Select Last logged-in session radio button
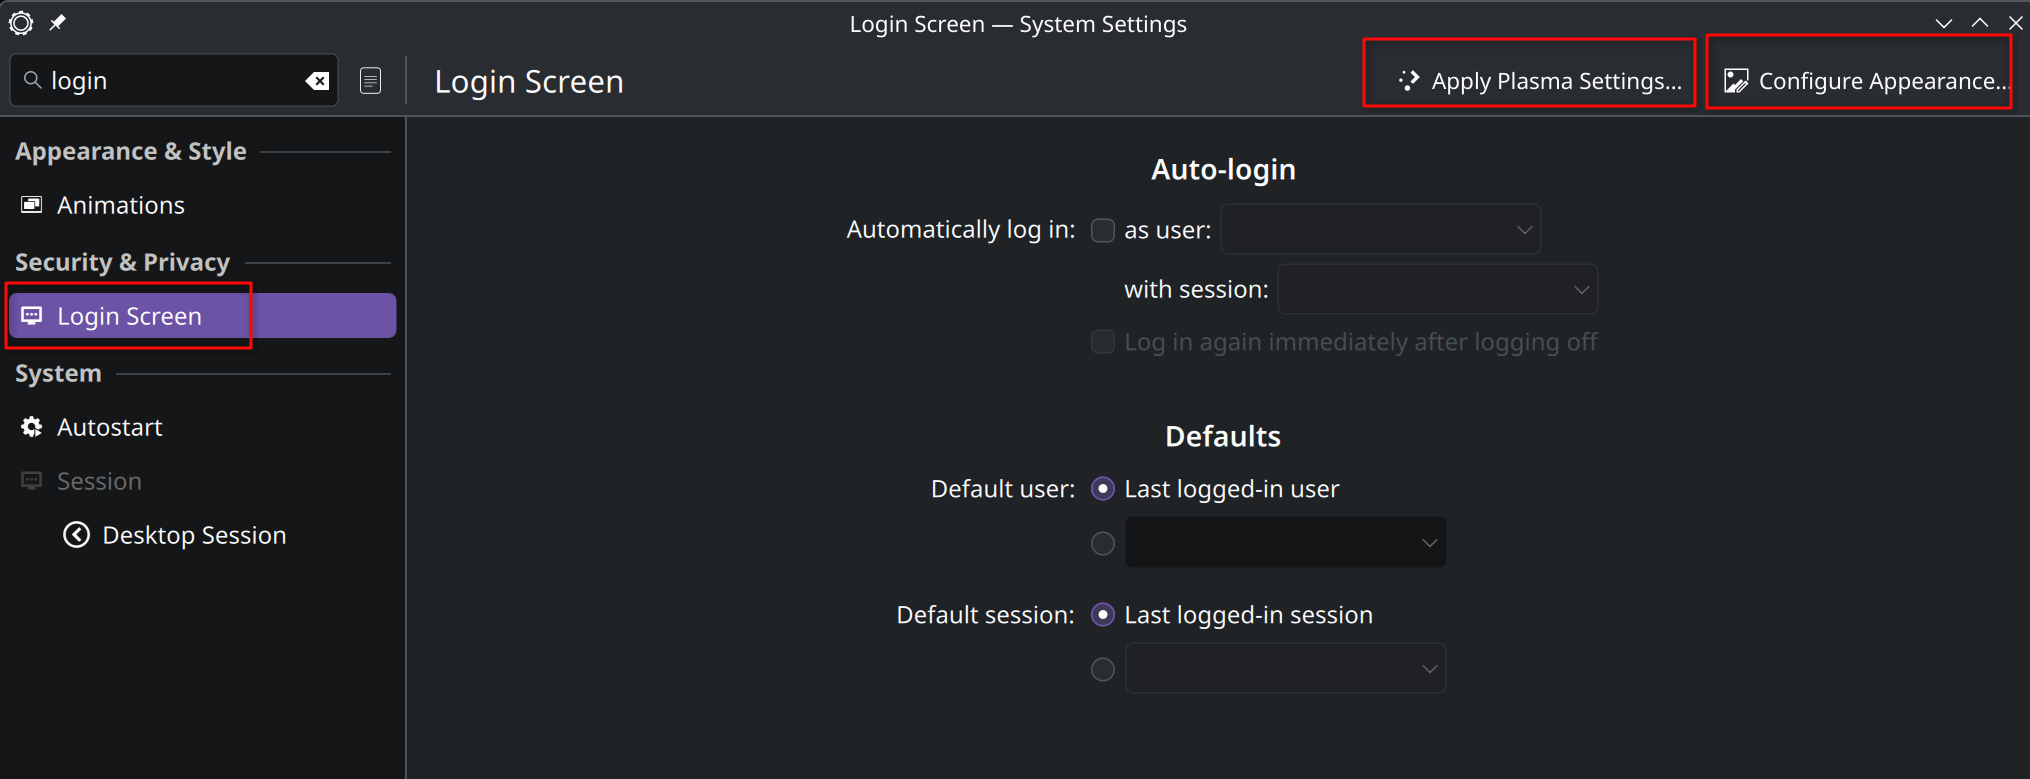Image resolution: width=2030 pixels, height=779 pixels. click(x=1102, y=615)
